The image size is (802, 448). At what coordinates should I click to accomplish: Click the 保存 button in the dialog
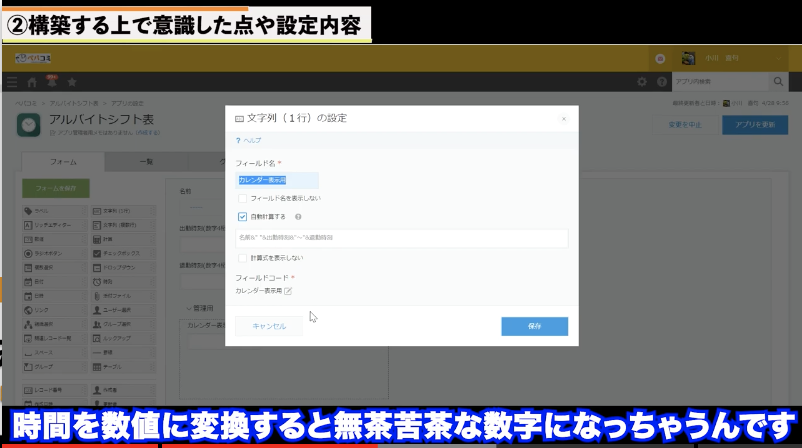(534, 326)
